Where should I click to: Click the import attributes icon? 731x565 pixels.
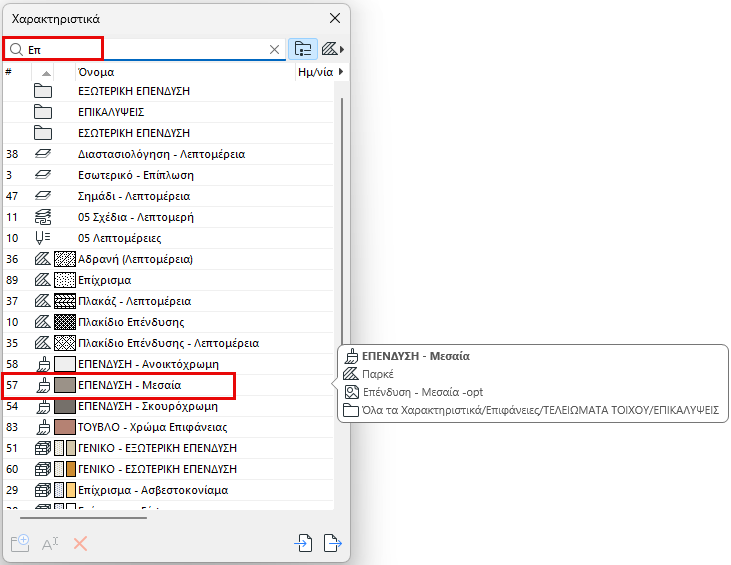click(x=303, y=543)
